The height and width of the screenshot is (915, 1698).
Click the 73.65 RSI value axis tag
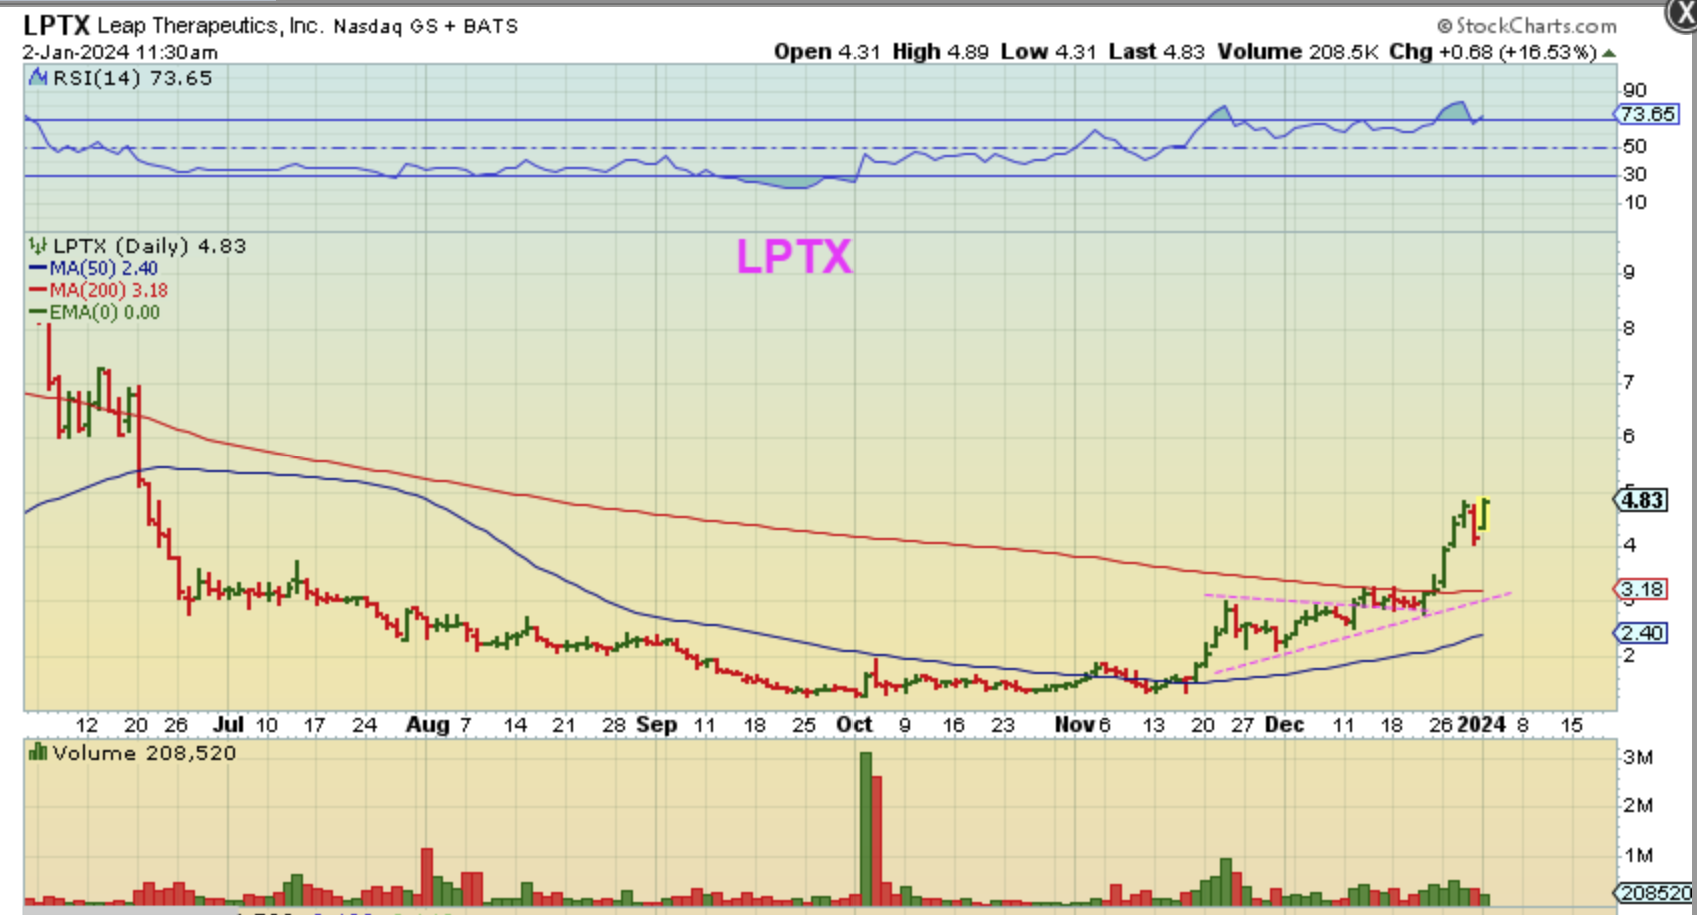(1647, 114)
